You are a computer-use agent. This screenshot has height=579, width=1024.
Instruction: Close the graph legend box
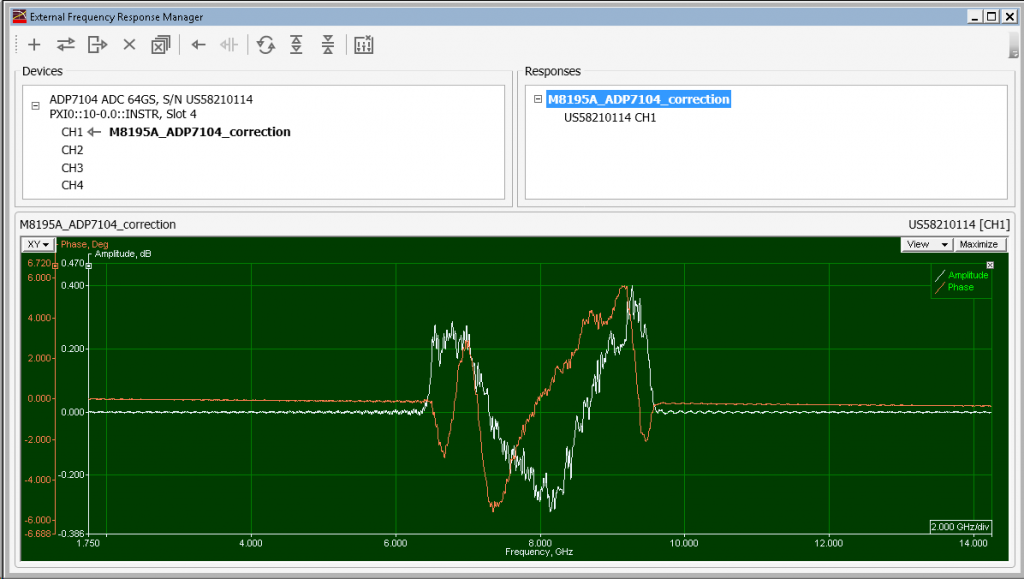coord(990,265)
